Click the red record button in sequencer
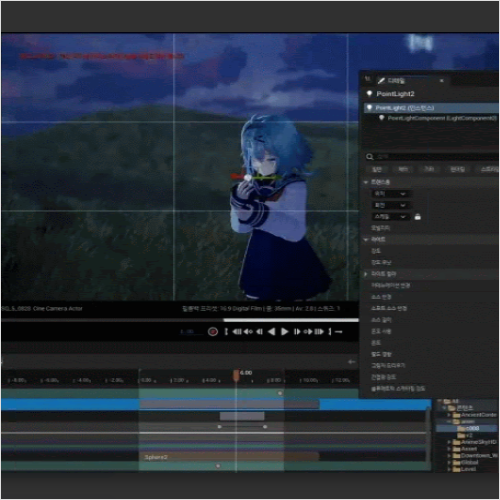The width and height of the screenshot is (500, 500). [x=213, y=332]
